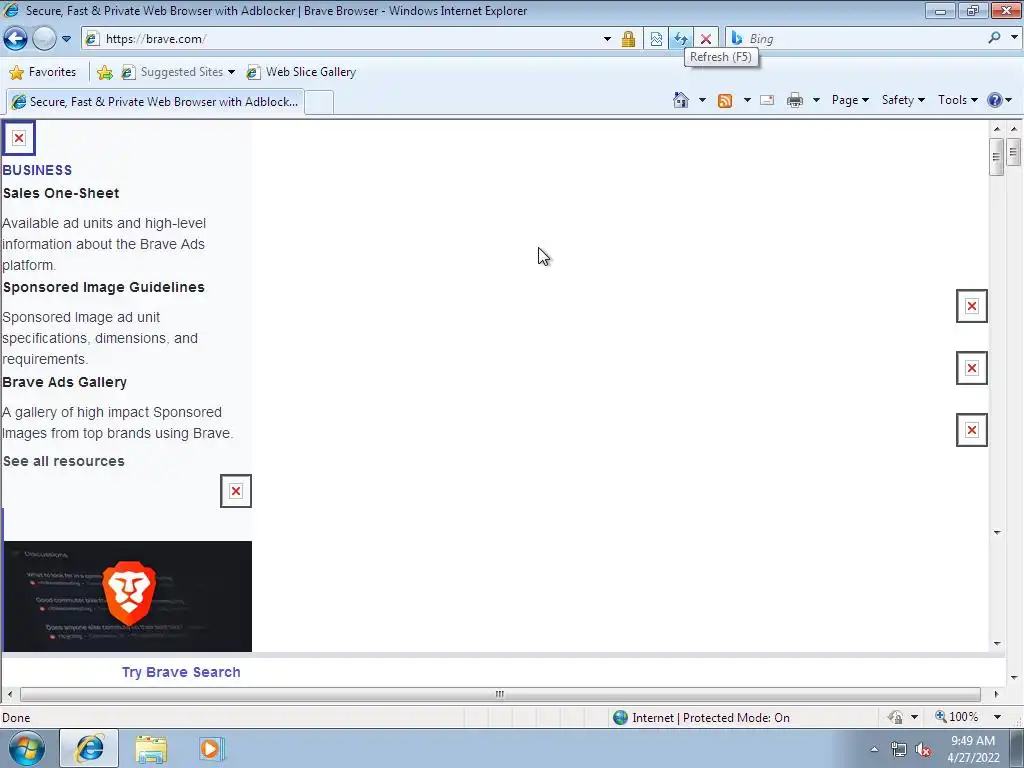
Task: Open Sponsored Image Guidelines link
Action: tap(103, 287)
